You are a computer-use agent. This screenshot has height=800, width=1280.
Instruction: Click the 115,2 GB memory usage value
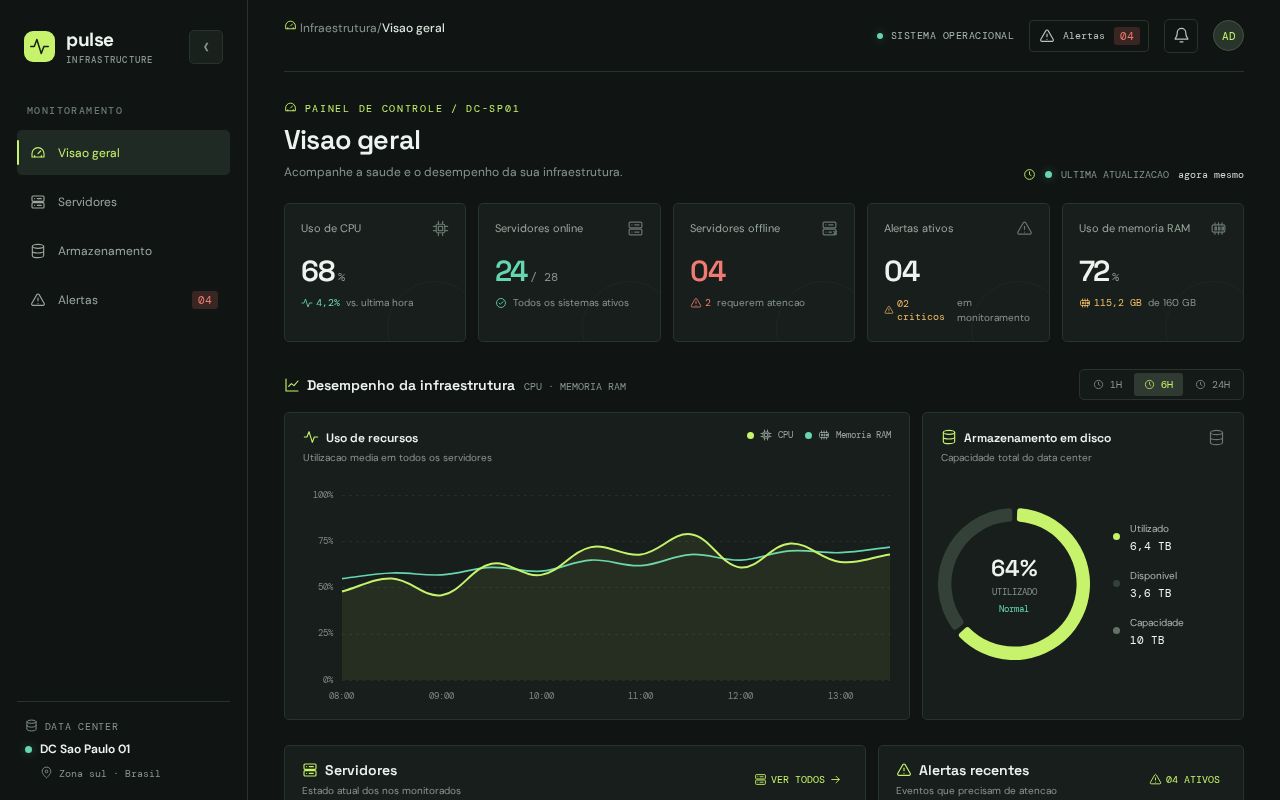(1117, 303)
